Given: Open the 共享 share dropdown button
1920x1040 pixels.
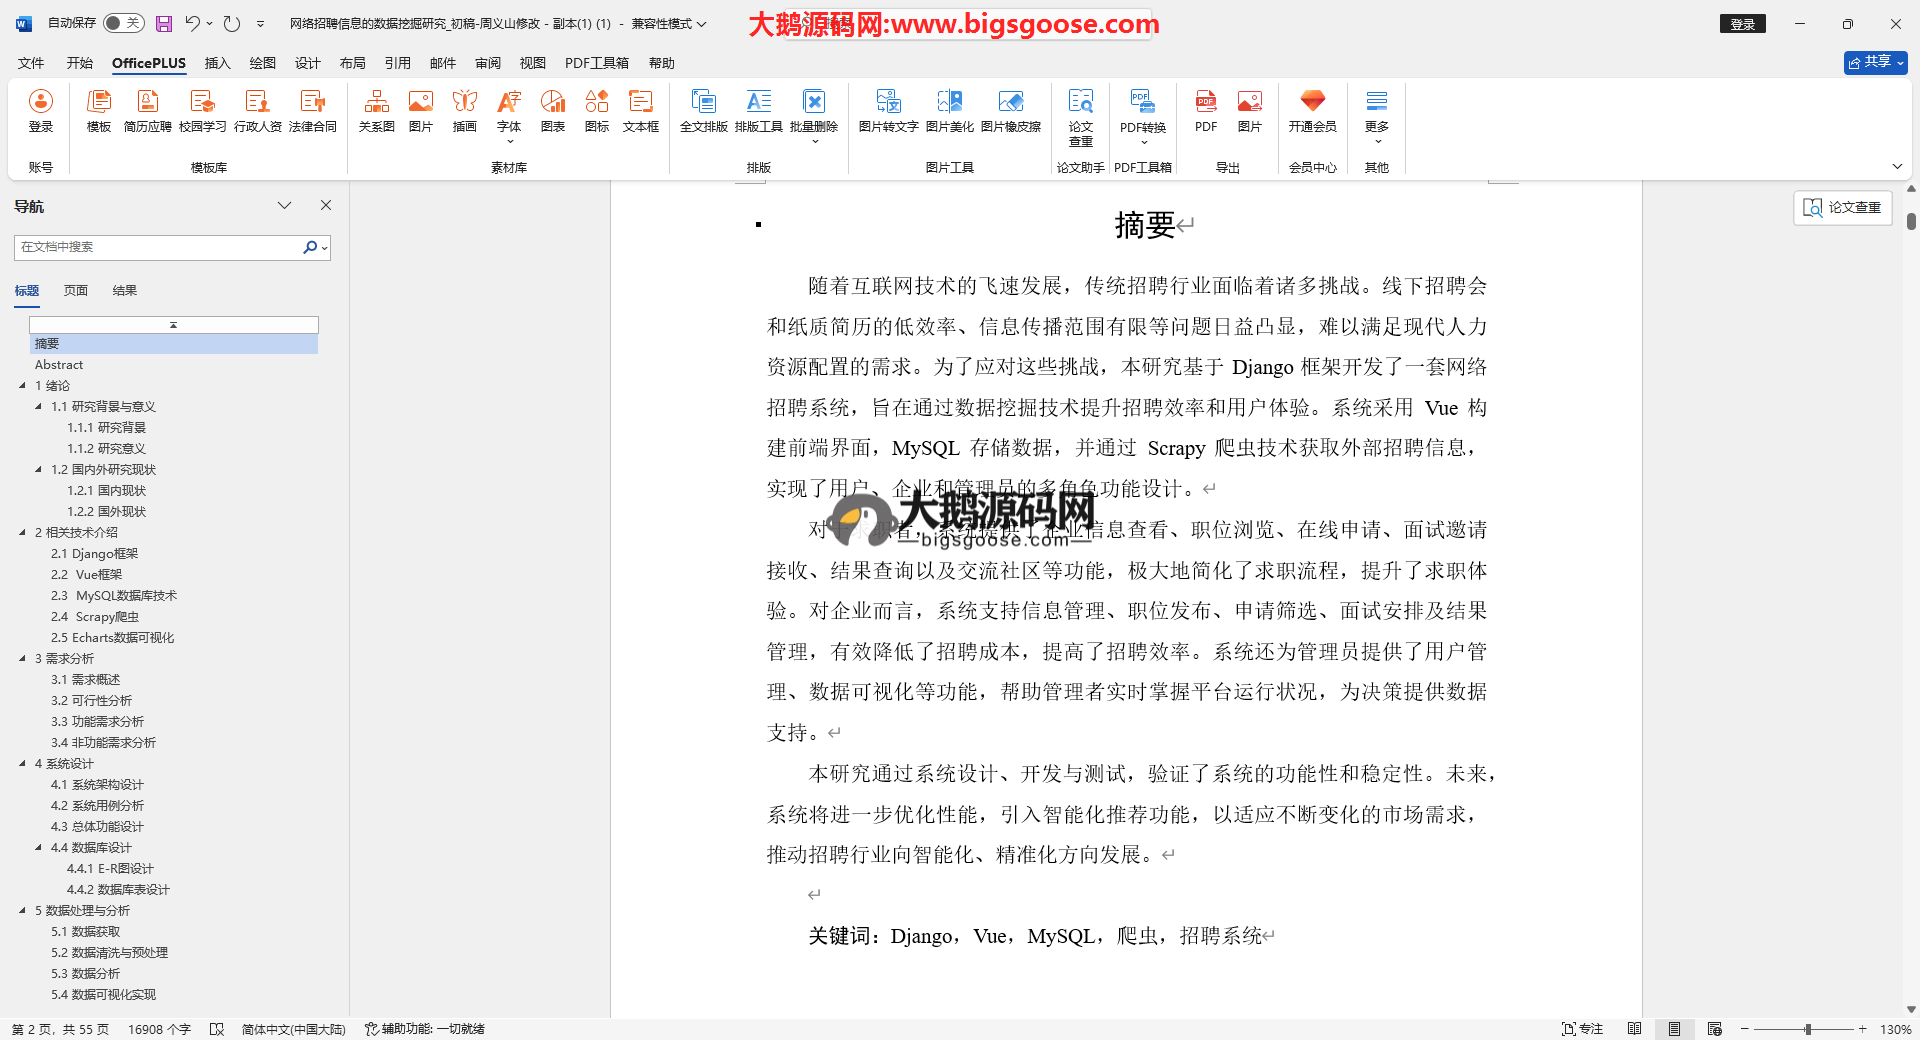Looking at the screenshot, I should click(x=1875, y=62).
